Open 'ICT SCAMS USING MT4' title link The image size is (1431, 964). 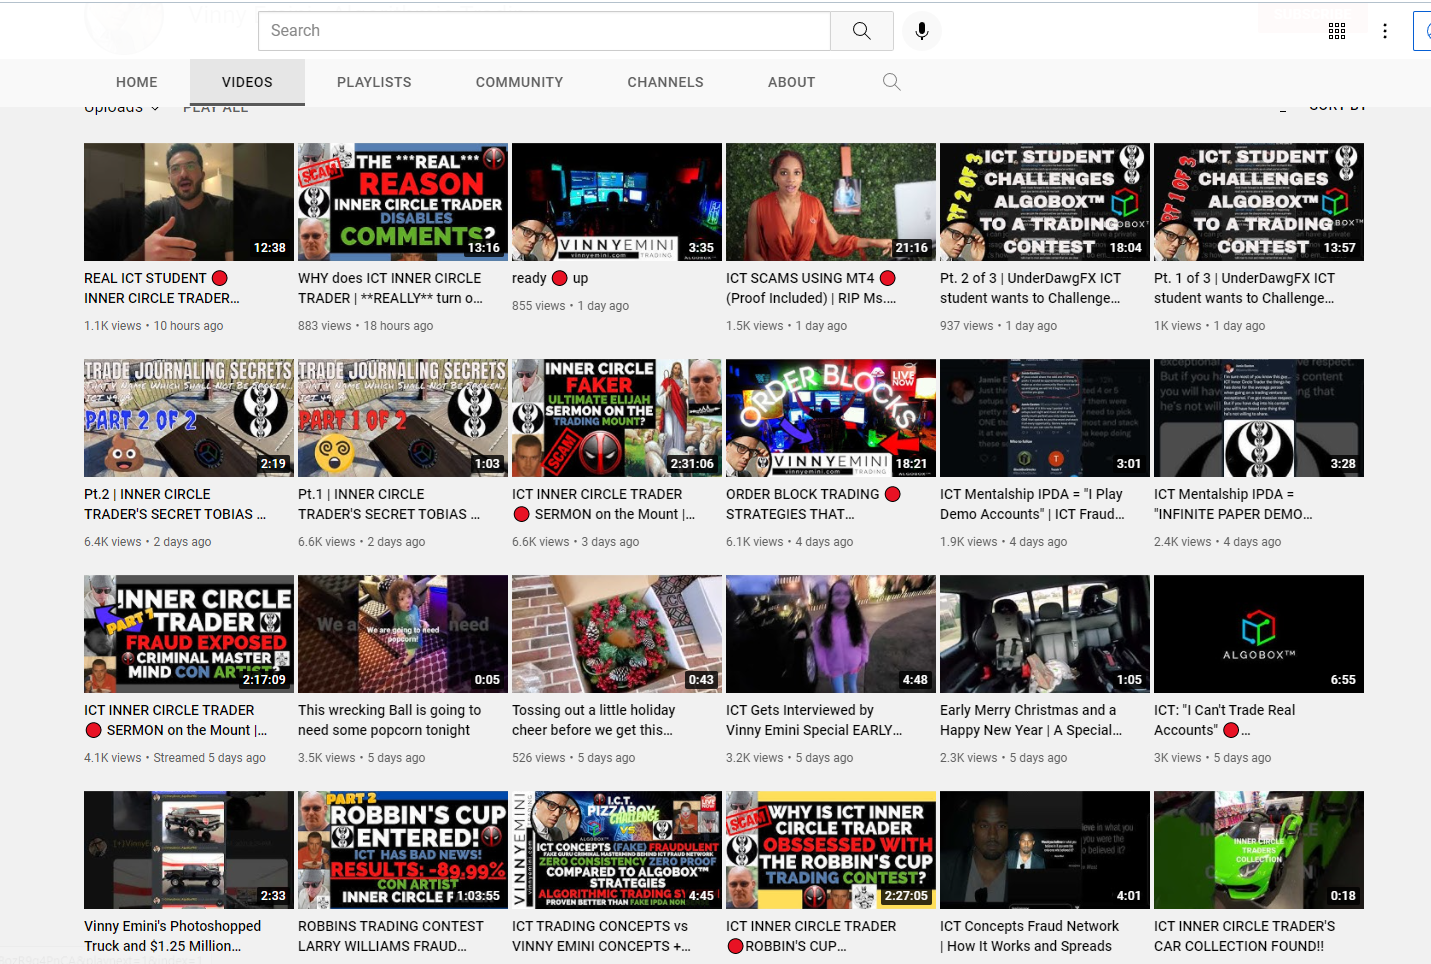point(811,288)
